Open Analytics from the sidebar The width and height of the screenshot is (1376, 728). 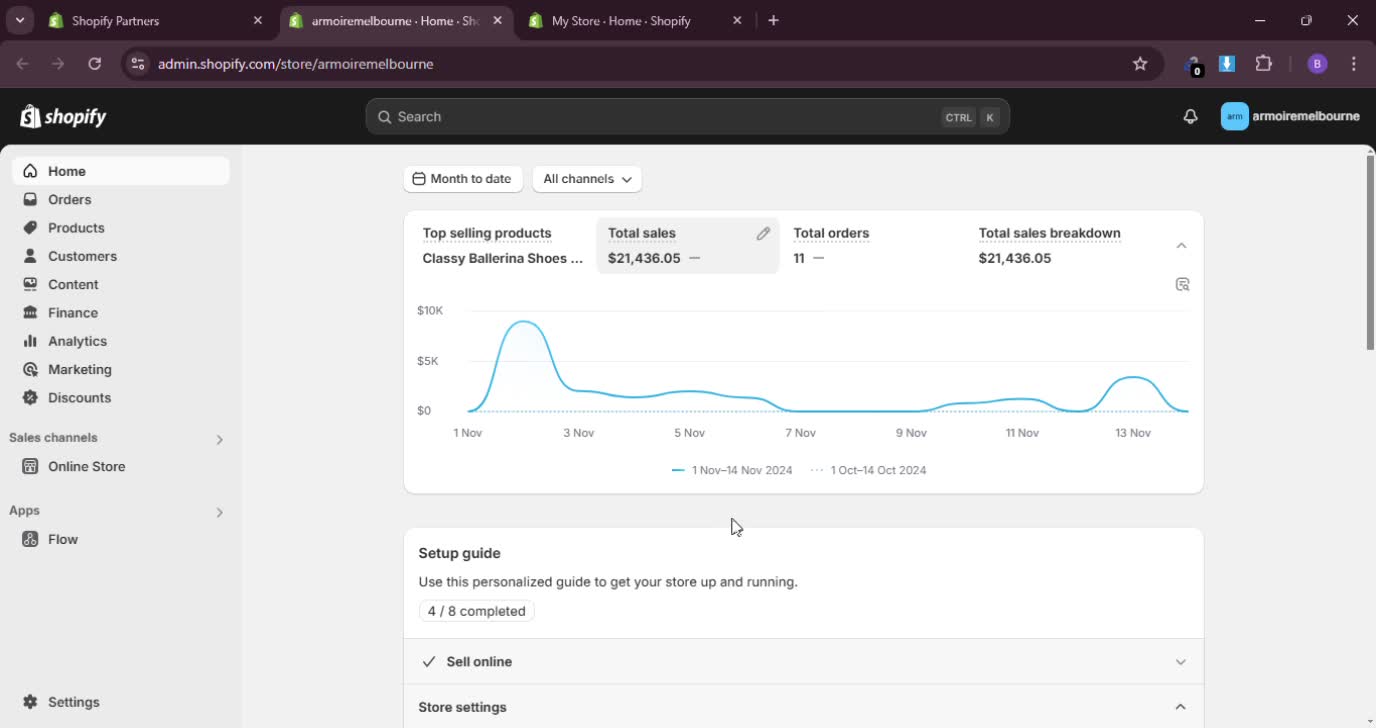(x=77, y=341)
